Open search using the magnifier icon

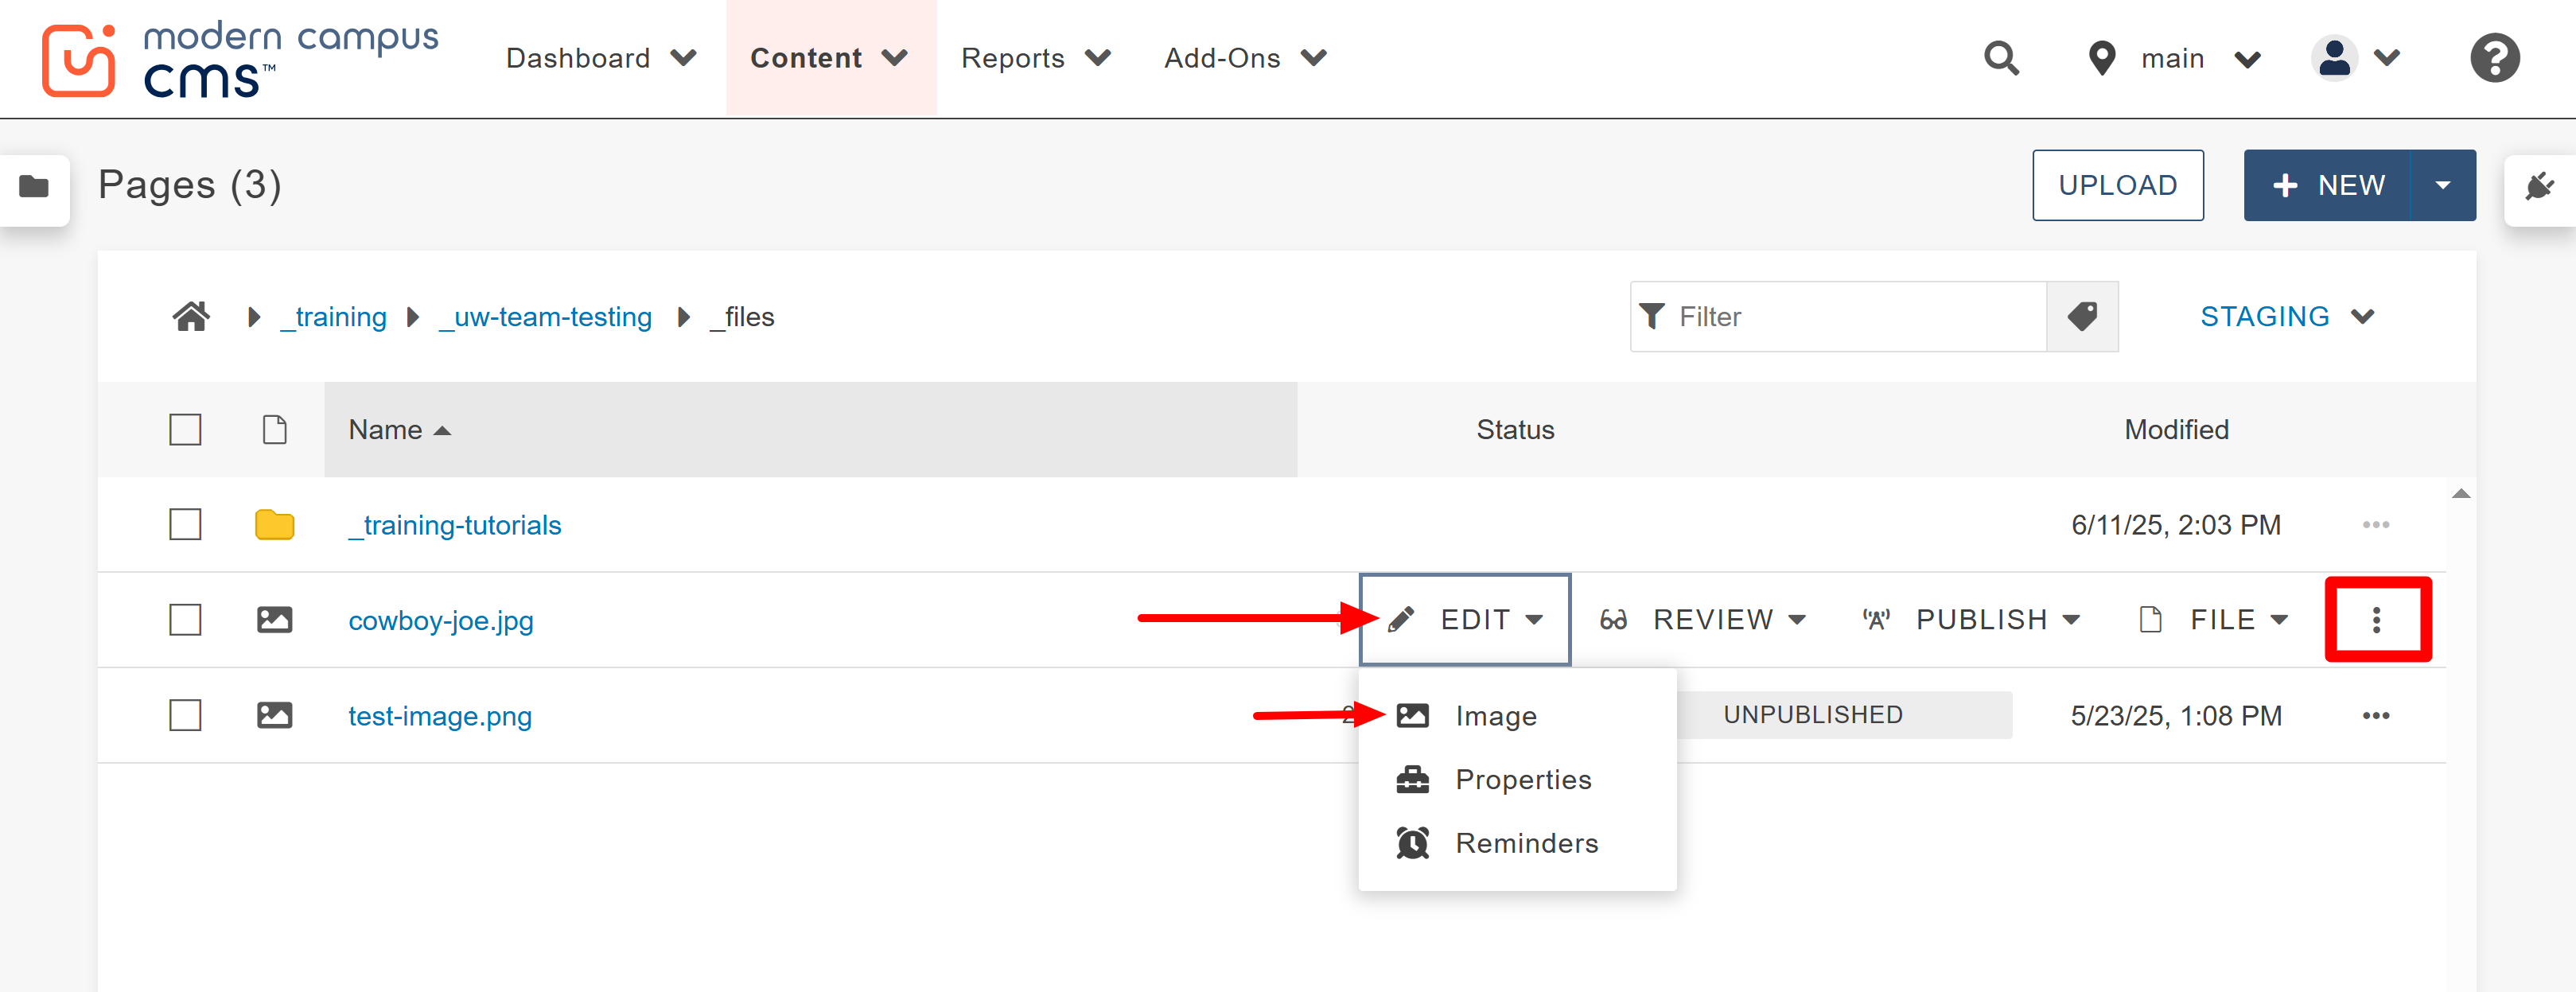[2001, 58]
